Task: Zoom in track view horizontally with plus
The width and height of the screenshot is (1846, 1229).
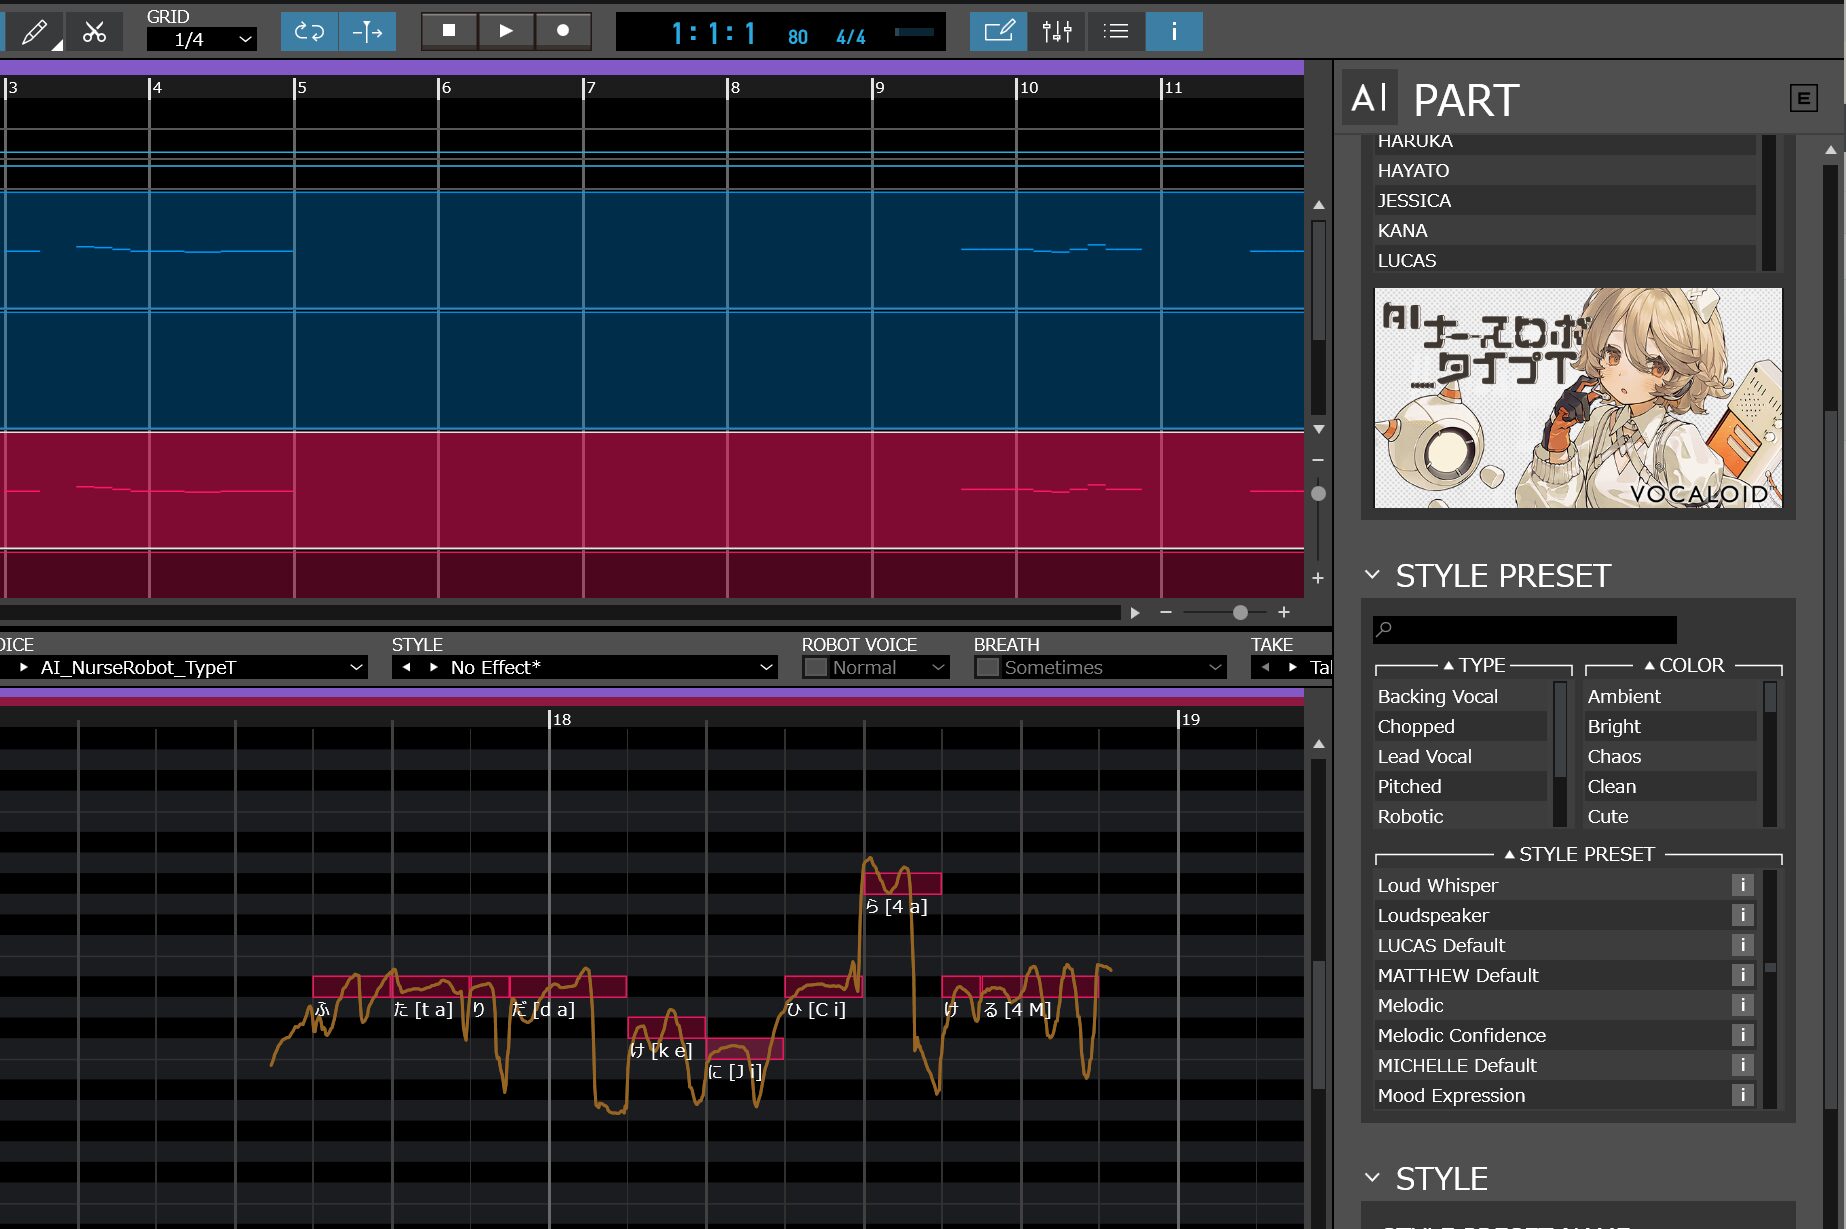Action: pyautogui.click(x=1284, y=612)
